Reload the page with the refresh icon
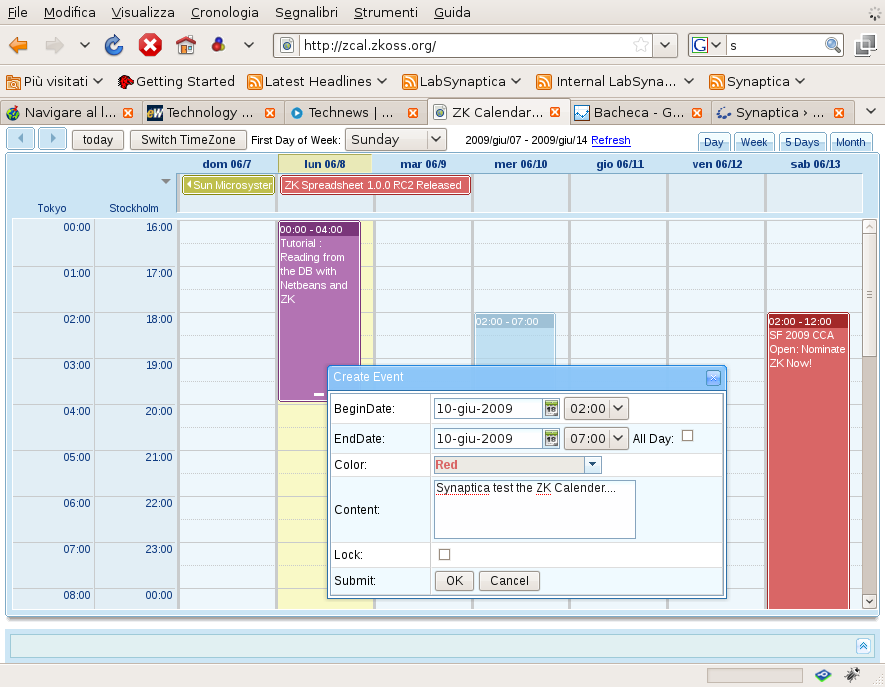This screenshot has width=885, height=687. point(114,45)
